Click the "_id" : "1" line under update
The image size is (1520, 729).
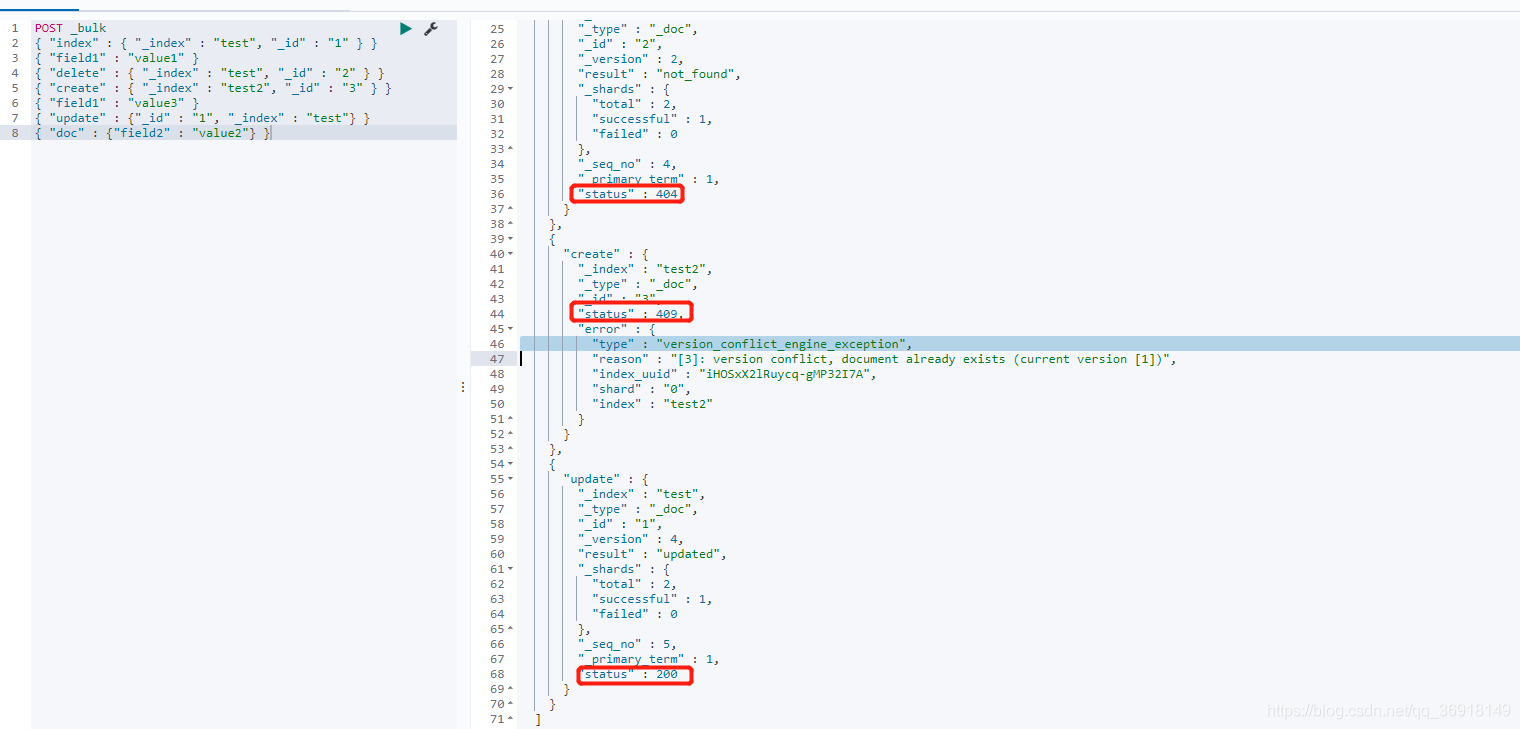[620, 524]
